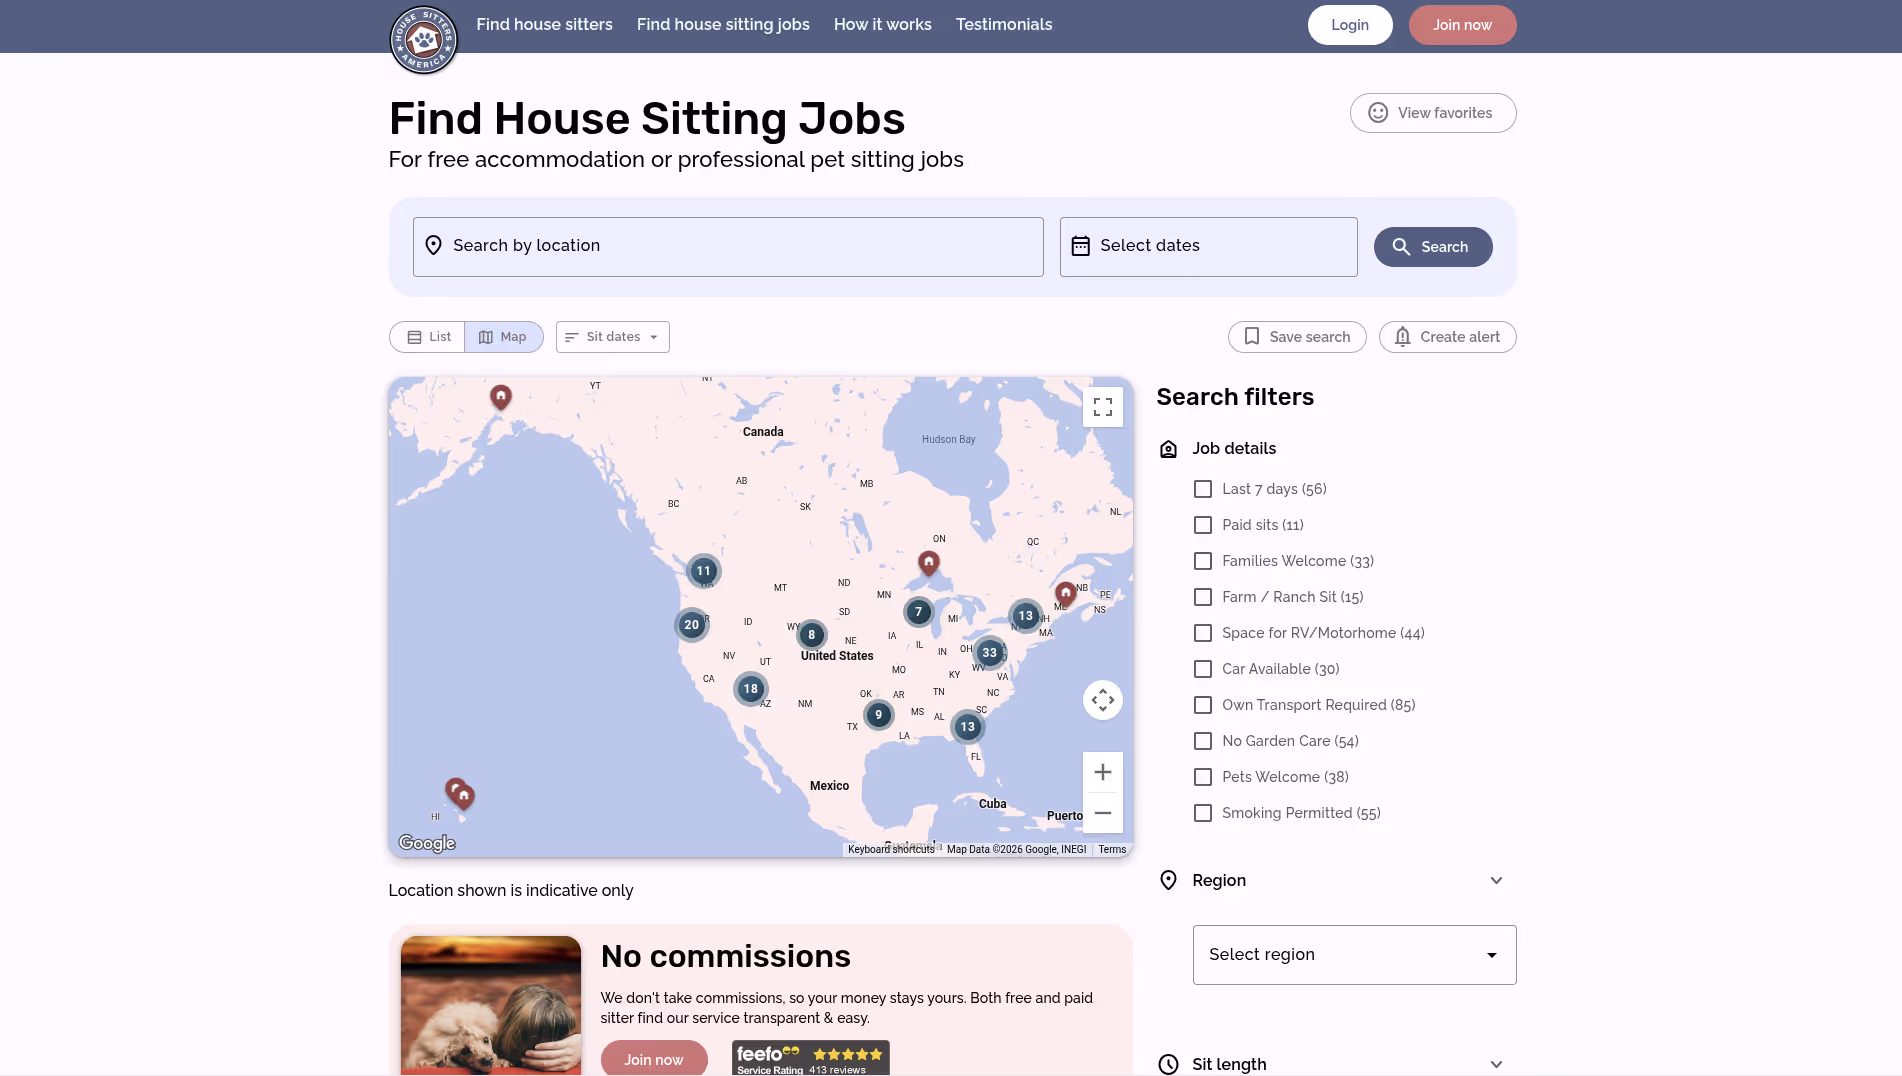Image resolution: width=1902 pixels, height=1076 pixels.
Task: Open the map cluster marked 8
Action: [x=811, y=634]
